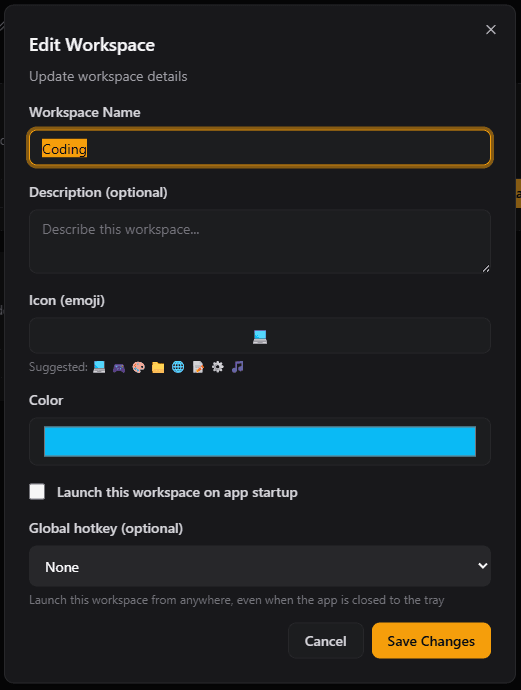Select the artist palette suggested emoji
This screenshot has height=690, width=521.
[x=139, y=367]
